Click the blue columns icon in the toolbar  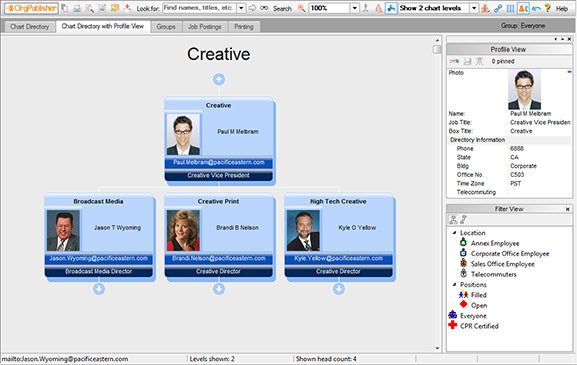(x=510, y=8)
